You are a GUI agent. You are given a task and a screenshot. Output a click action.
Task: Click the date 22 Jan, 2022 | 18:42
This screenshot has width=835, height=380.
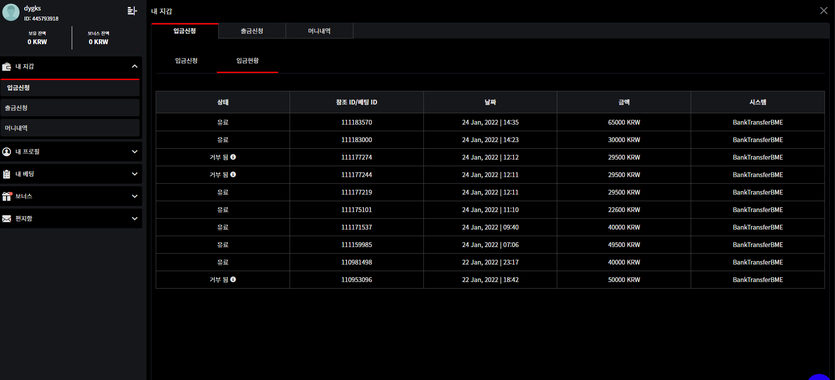click(x=490, y=279)
